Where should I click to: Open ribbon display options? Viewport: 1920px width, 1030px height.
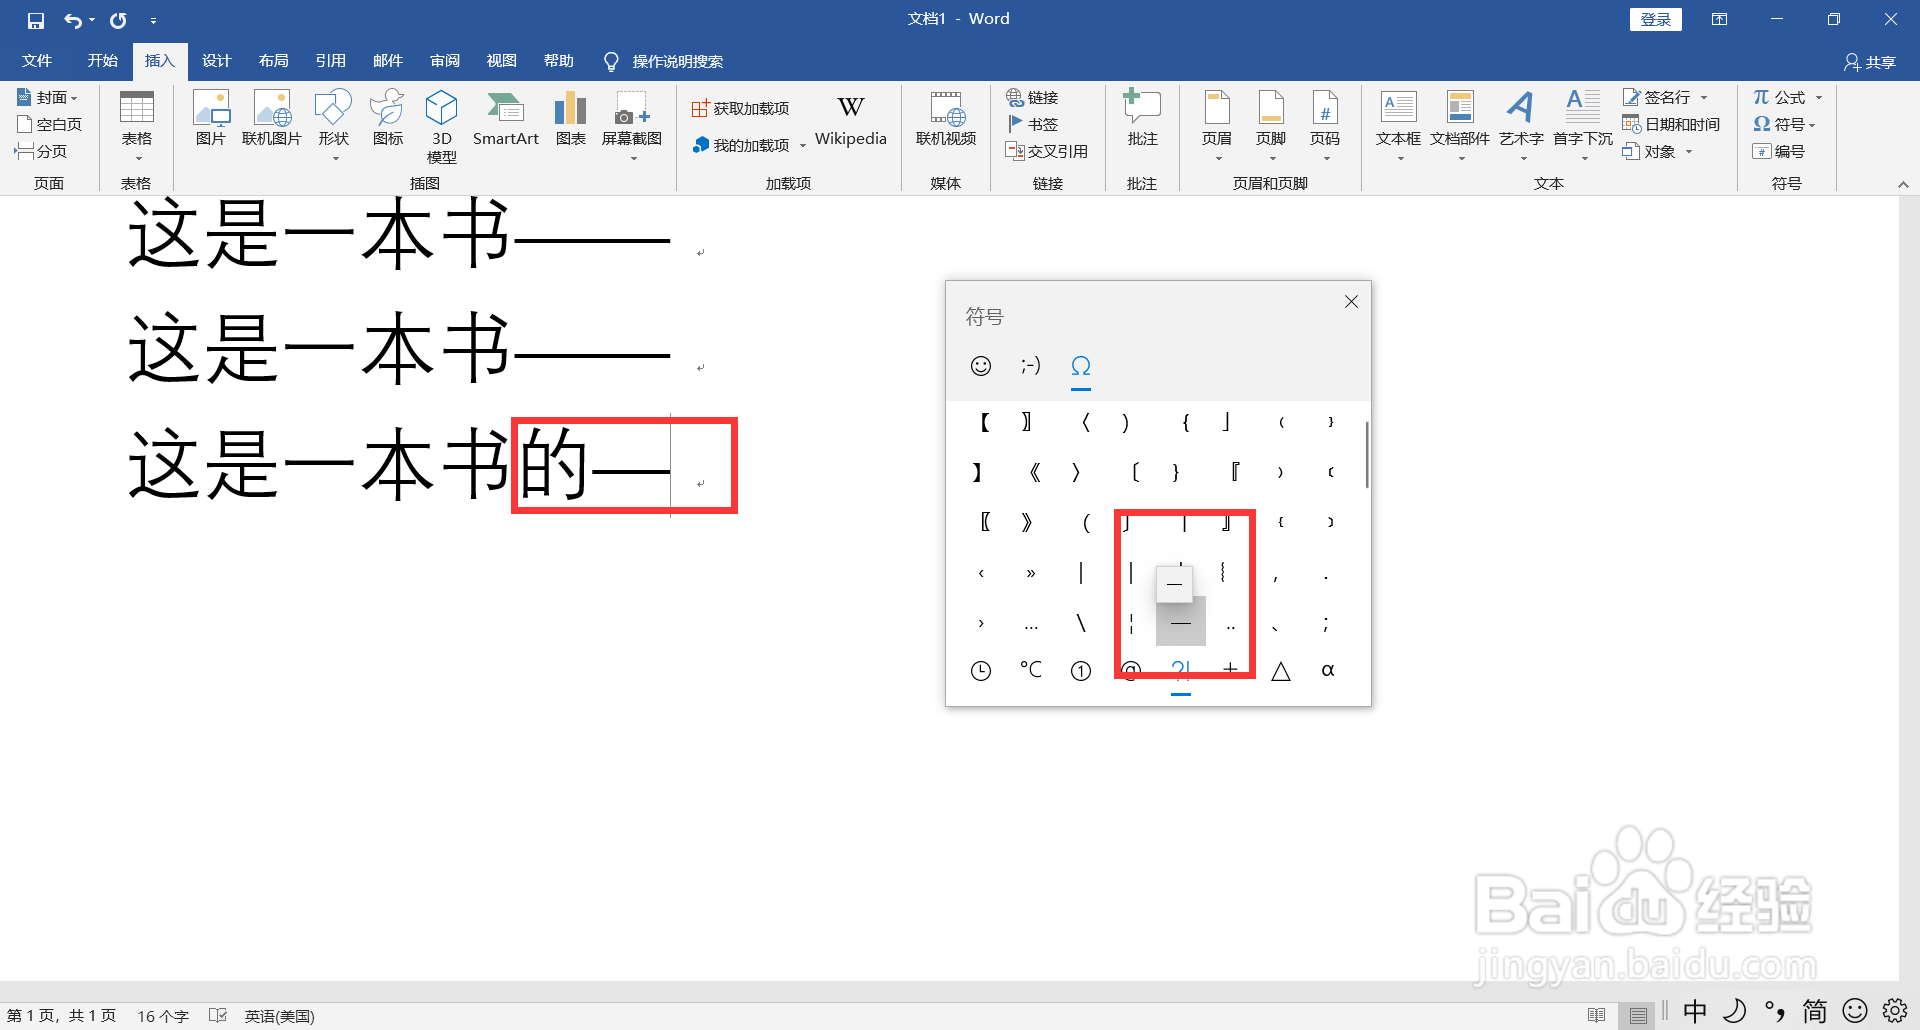1719,19
